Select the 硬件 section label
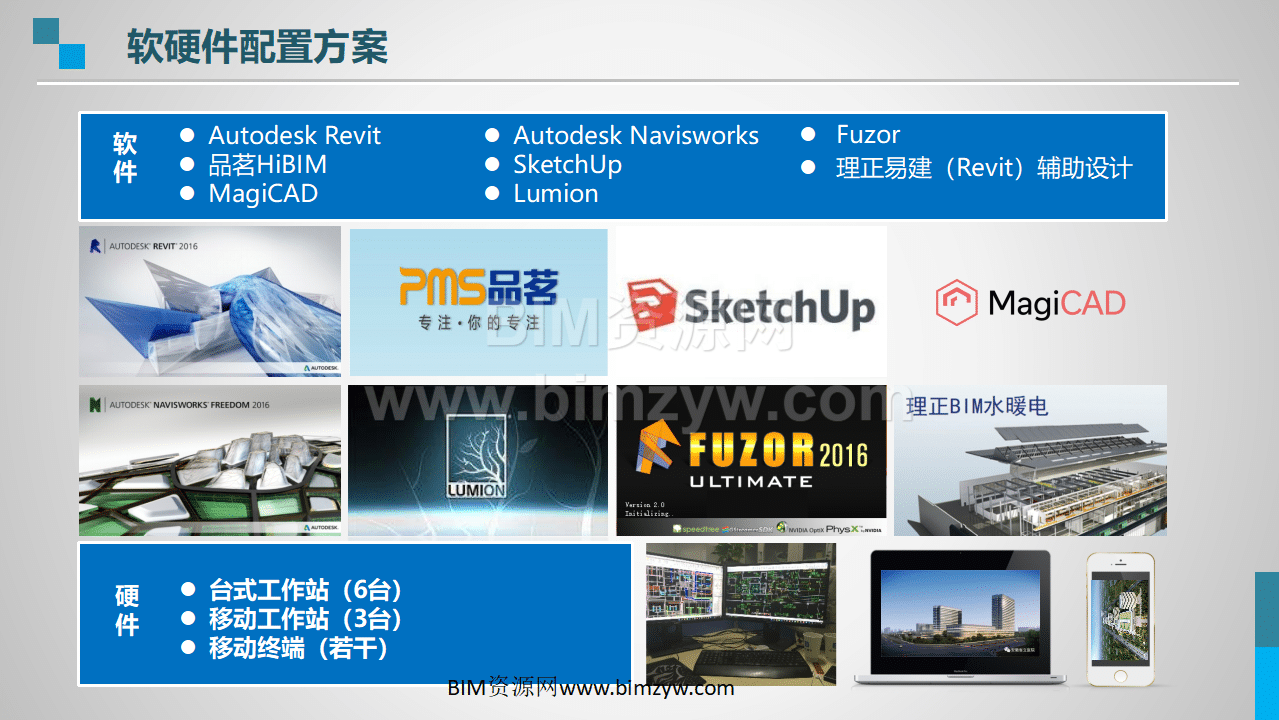The width and height of the screenshot is (1279, 720). click(126, 611)
